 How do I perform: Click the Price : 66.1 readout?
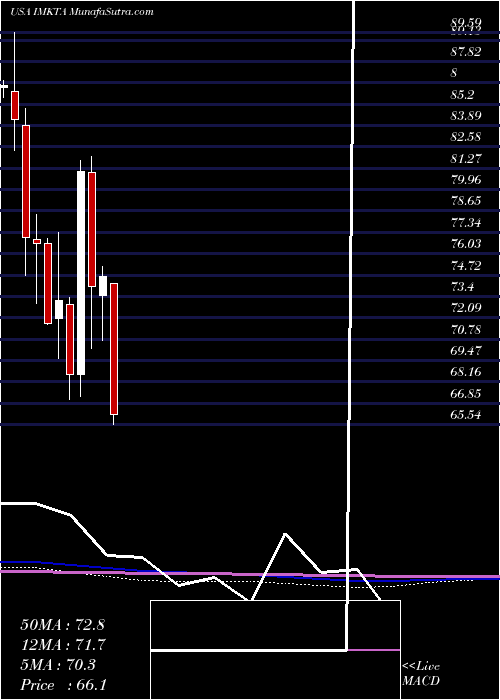[x=63, y=685]
